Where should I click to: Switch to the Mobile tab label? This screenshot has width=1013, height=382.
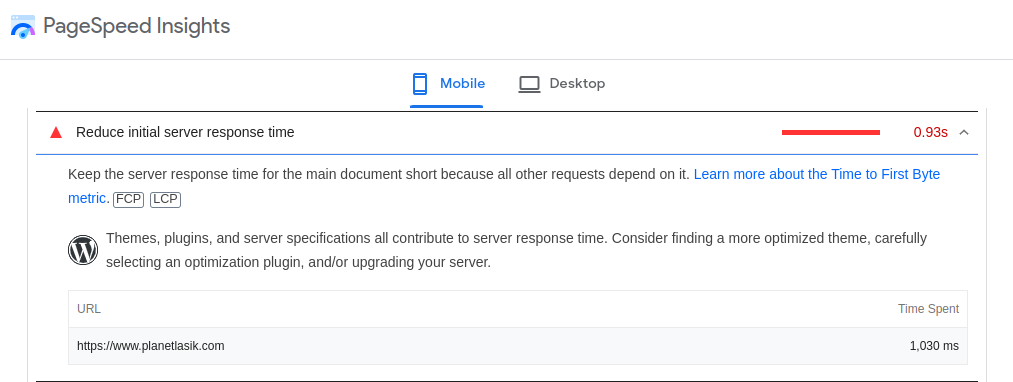[463, 83]
